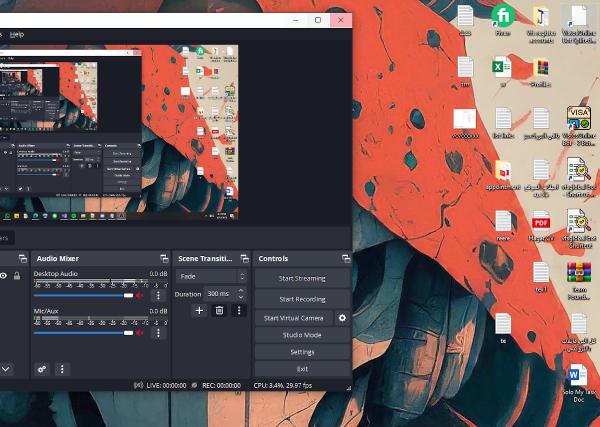Open advanced audio properties gears icon
Screen dimensions: 600x427
tap(42, 369)
